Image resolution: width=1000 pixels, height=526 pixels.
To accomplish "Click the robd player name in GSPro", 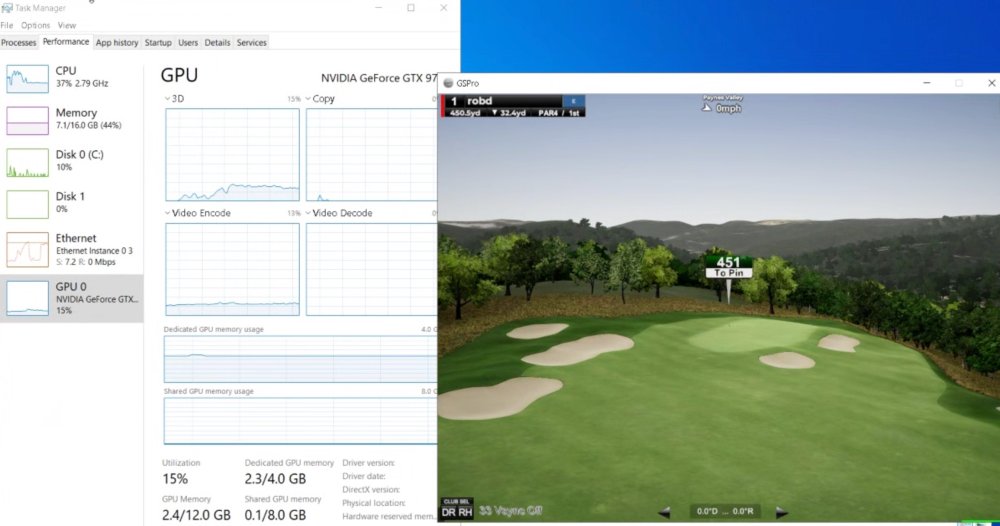I will click(479, 101).
